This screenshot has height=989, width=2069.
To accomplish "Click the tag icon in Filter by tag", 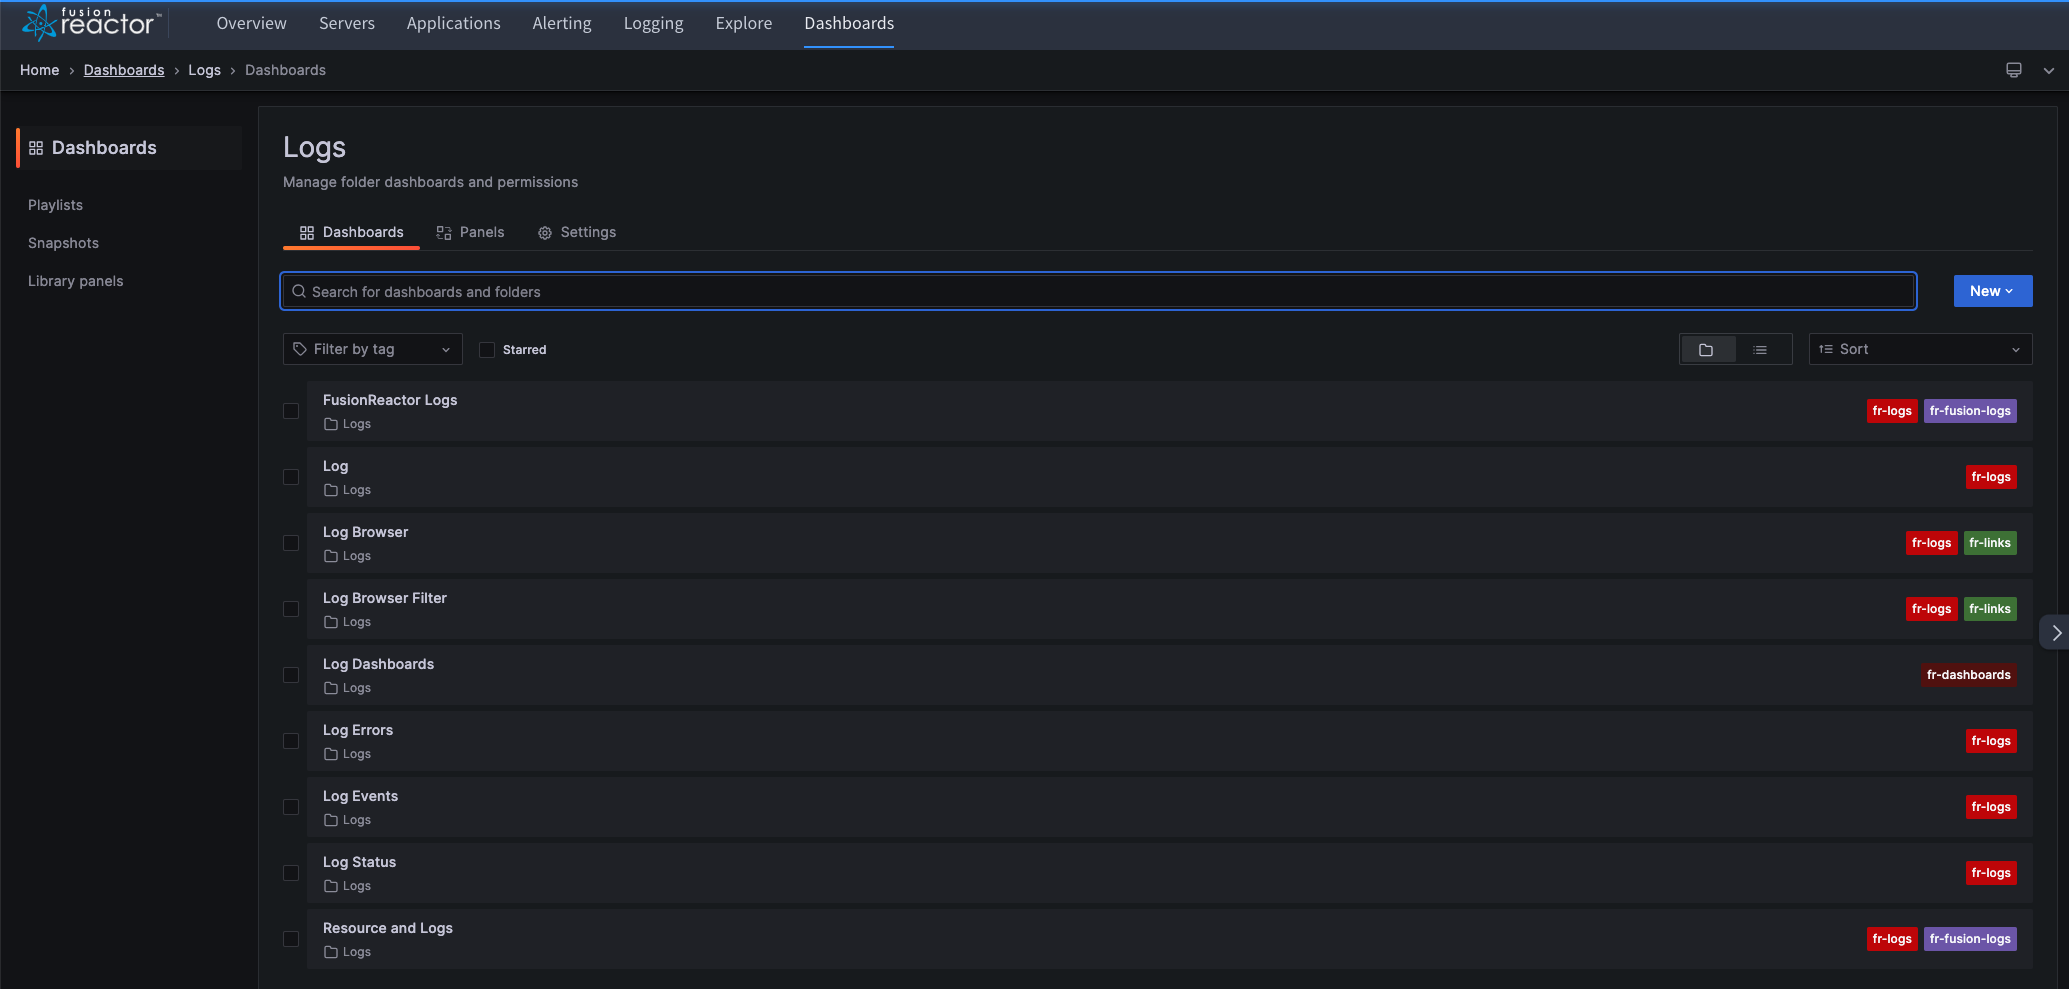I will 300,349.
